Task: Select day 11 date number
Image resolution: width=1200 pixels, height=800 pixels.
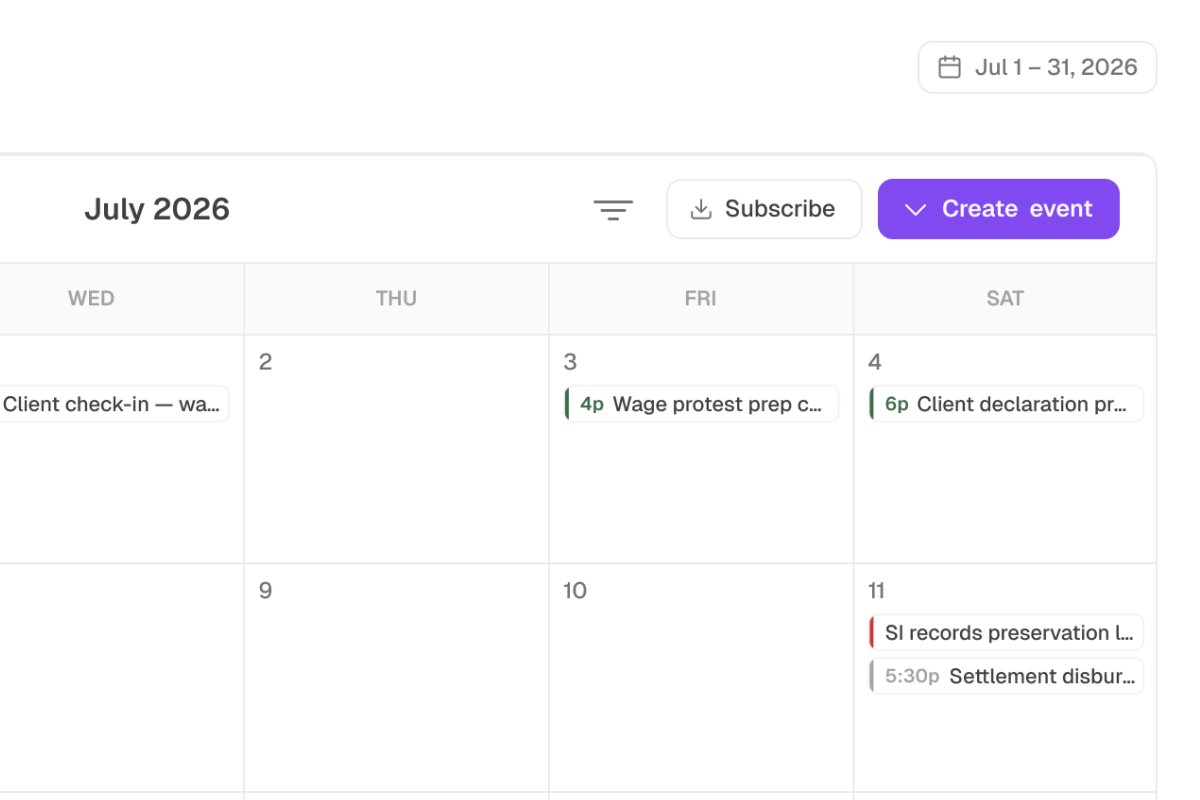Action: (877, 590)
